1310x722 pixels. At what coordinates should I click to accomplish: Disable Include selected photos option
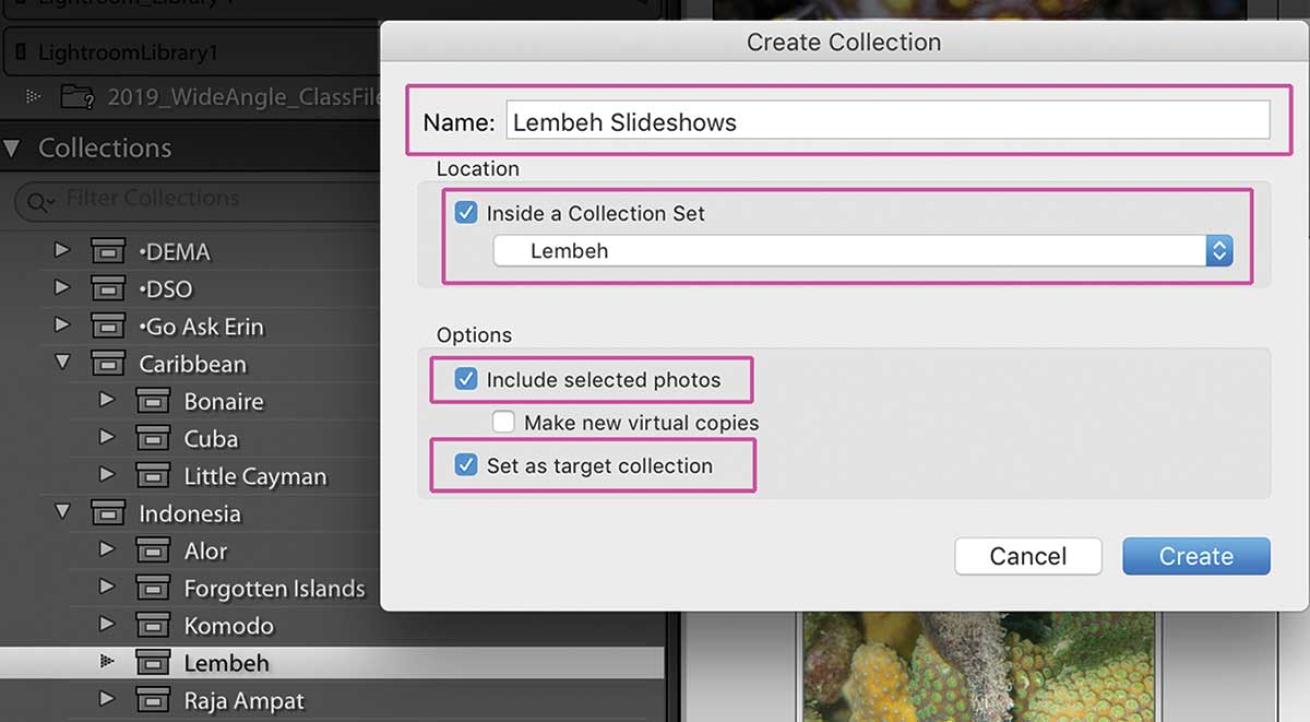coord(466,379)
